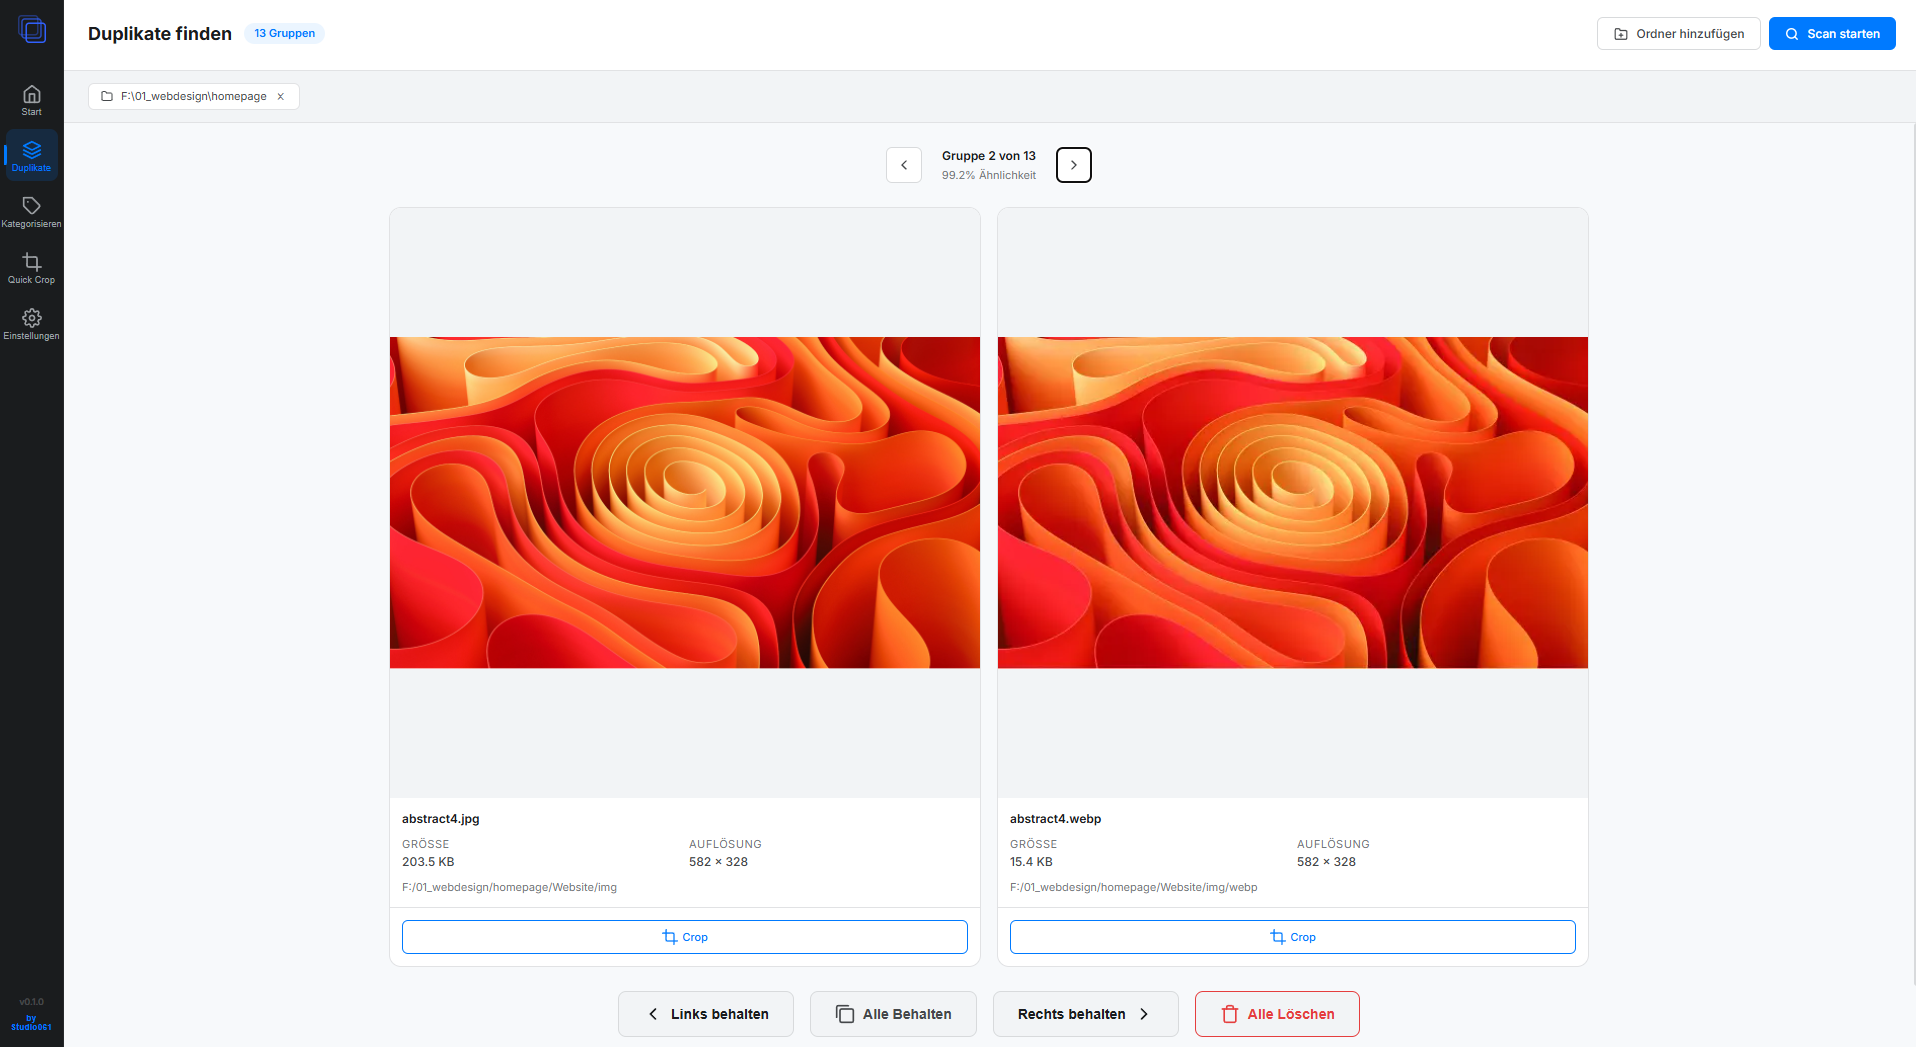Screen dimensions: 1916x1047
Task: Click the app logo at top left
Action: tap(33, 29)
